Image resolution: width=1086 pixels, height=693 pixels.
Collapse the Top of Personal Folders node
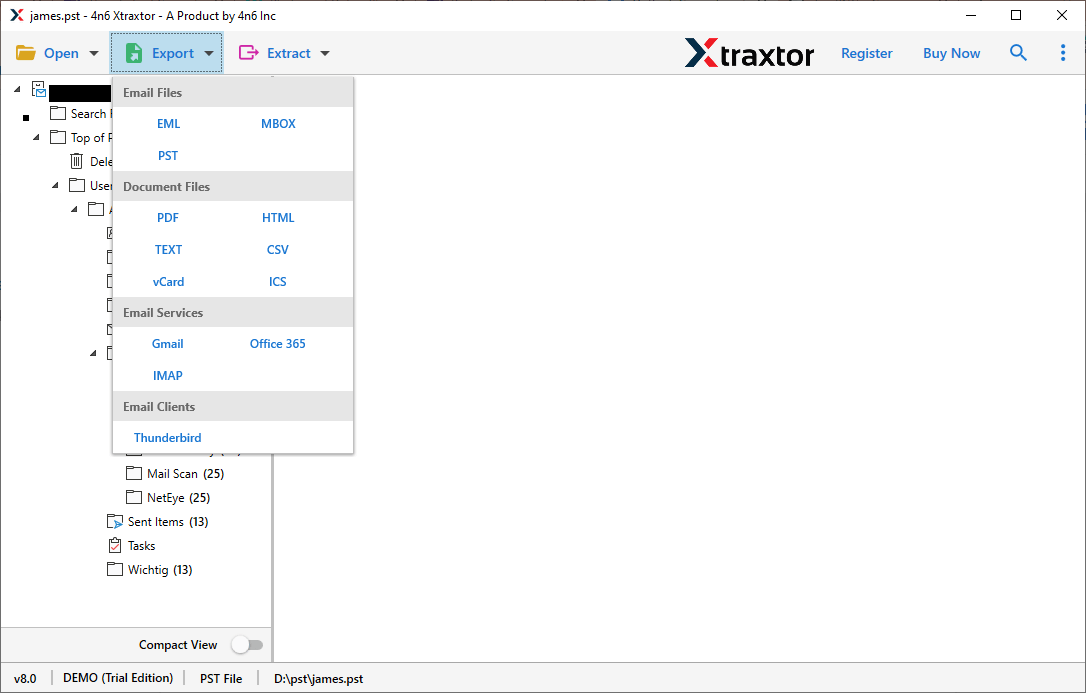click(35, 137)
